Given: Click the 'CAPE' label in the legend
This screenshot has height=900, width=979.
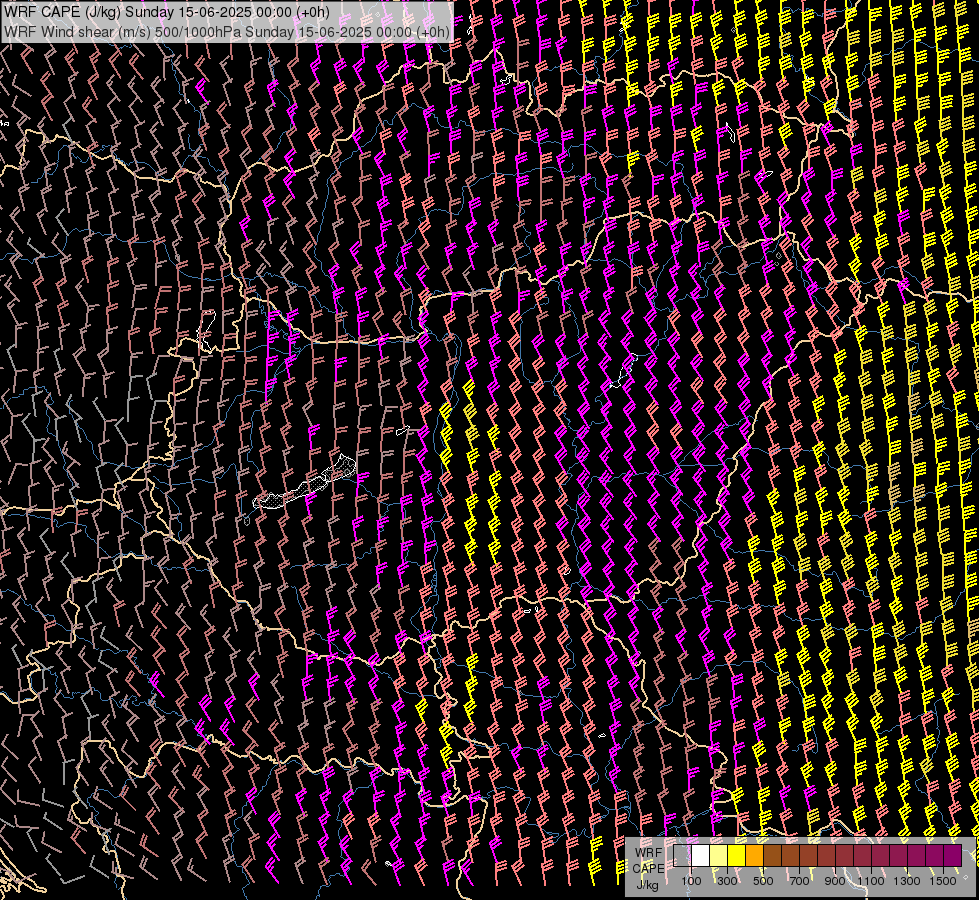Looking at the screenshot, I should 649,869.
